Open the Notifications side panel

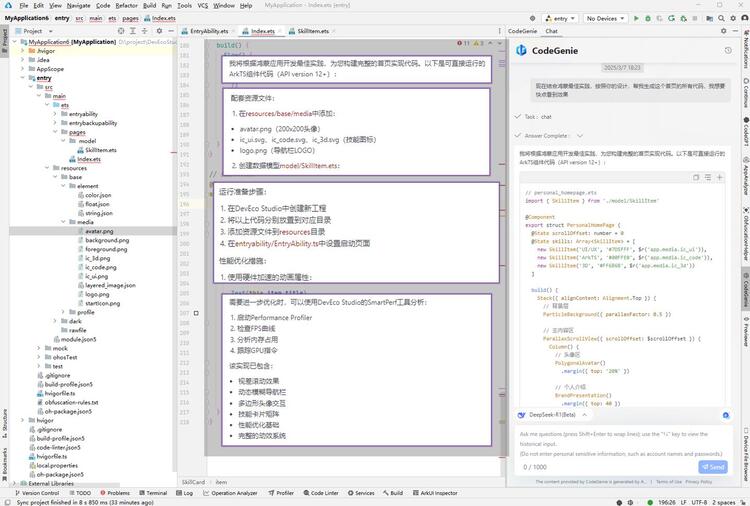coord(746,49)
